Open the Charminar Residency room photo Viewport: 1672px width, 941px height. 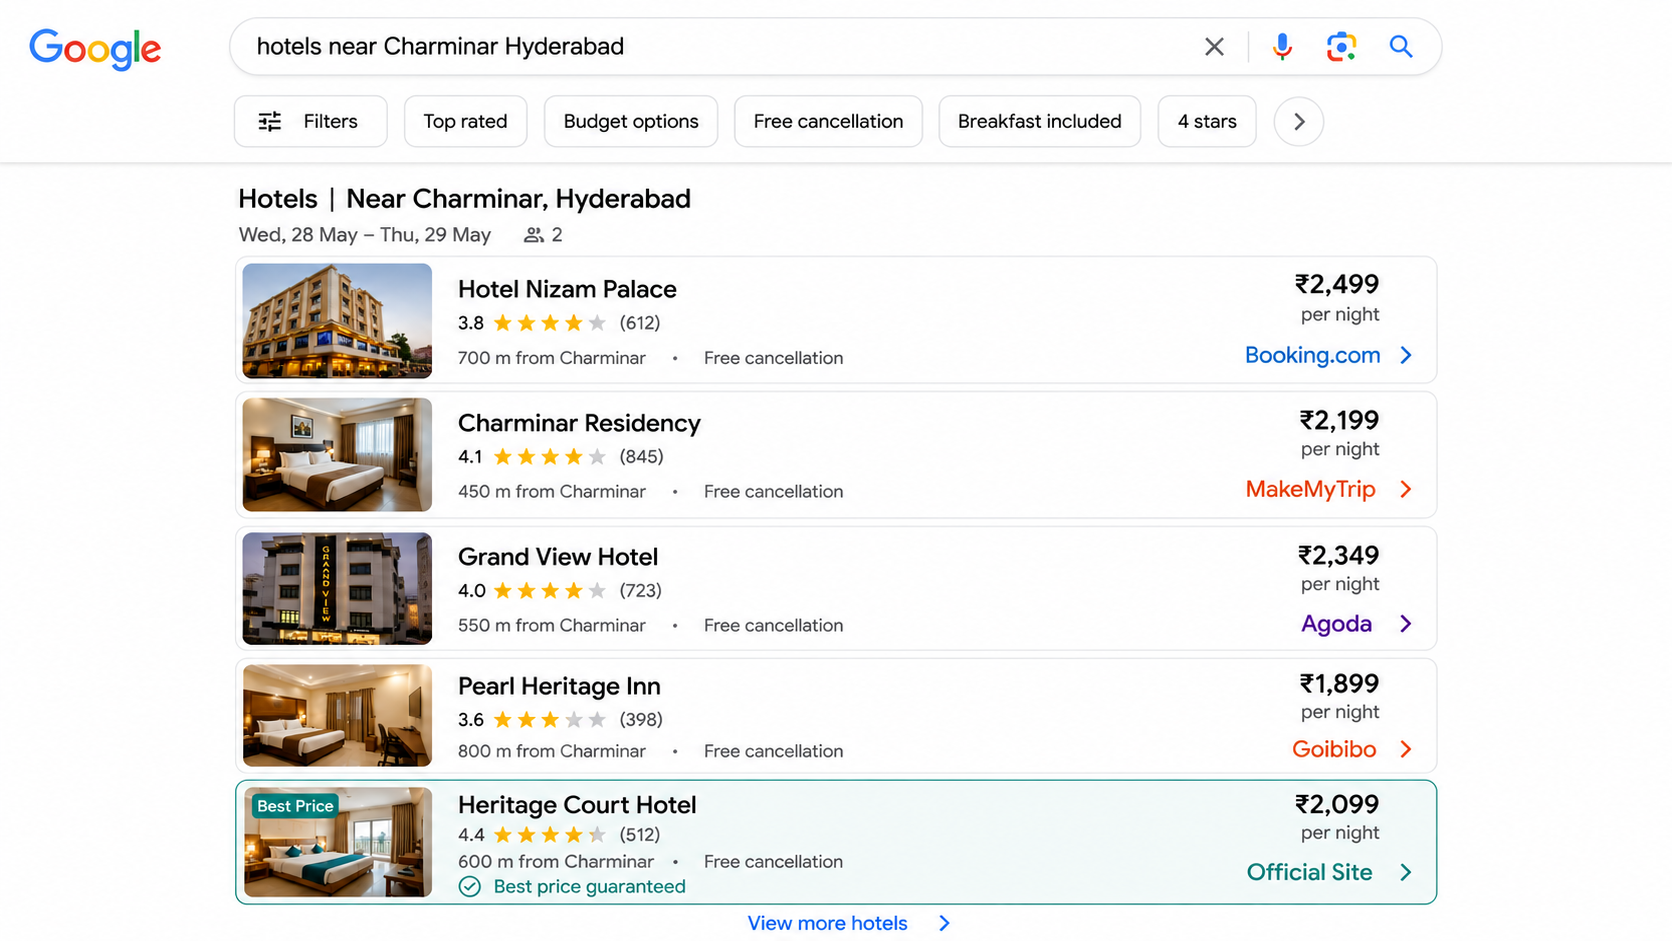click(x=337, y=455)
